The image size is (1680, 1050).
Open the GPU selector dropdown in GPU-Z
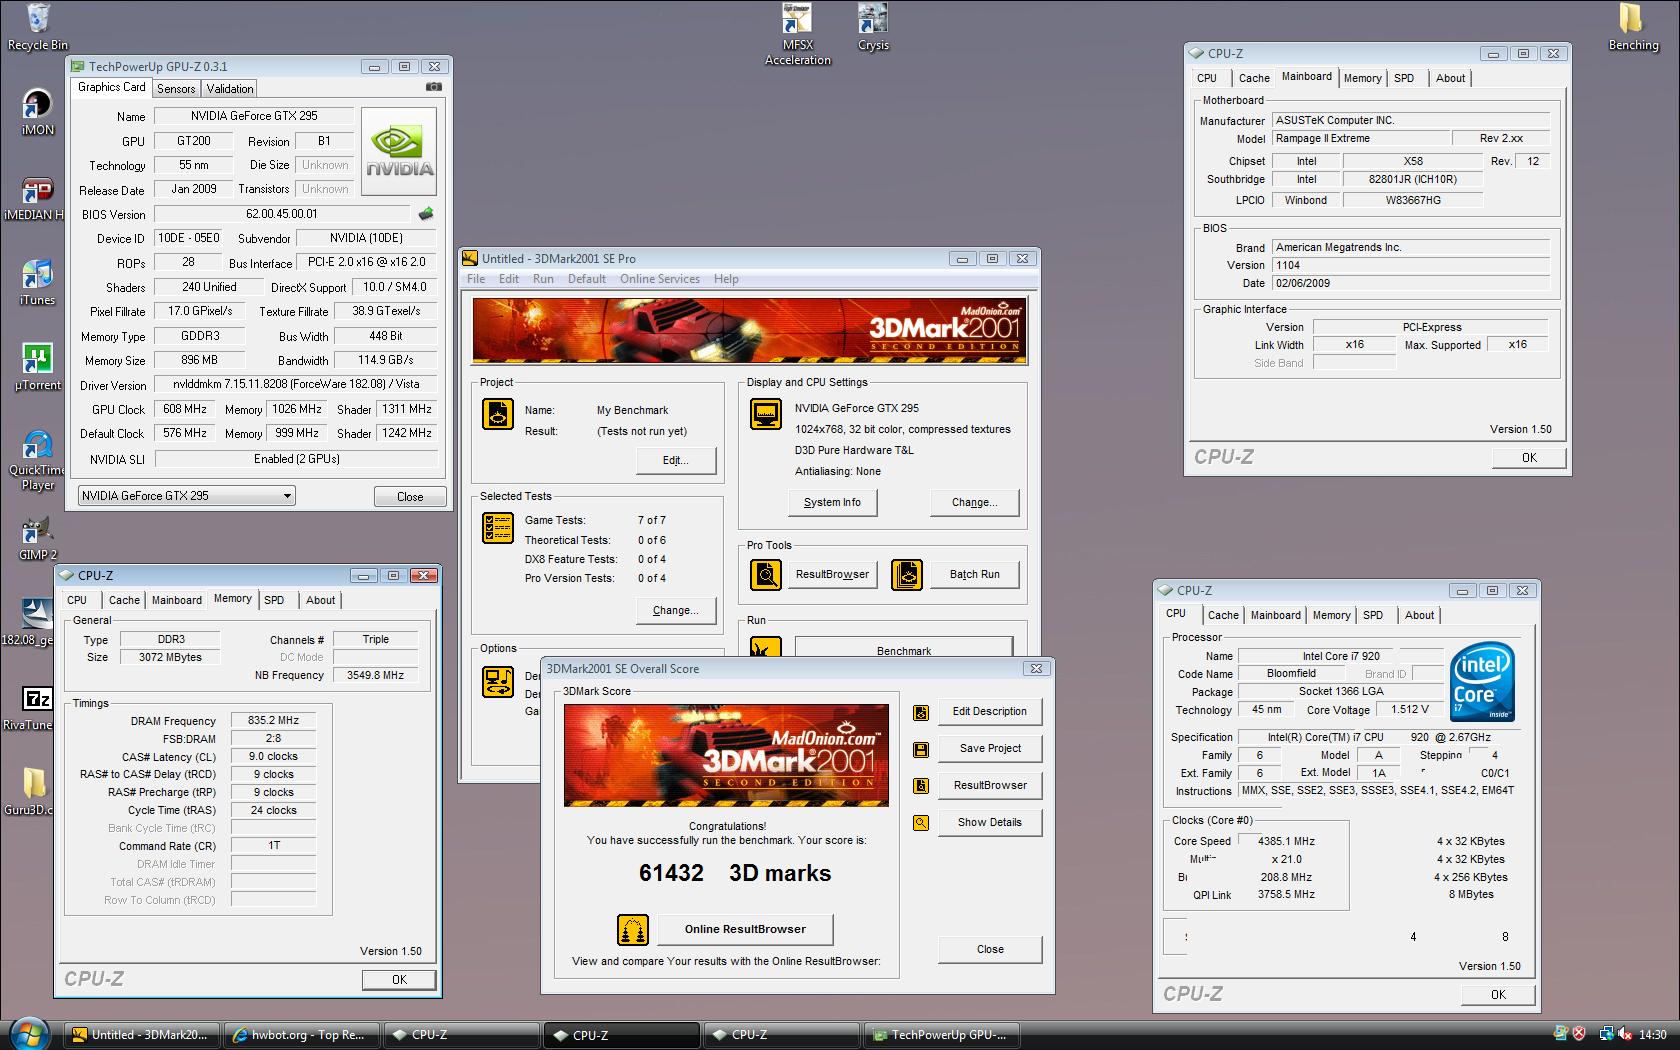click(x=186, y=496)
